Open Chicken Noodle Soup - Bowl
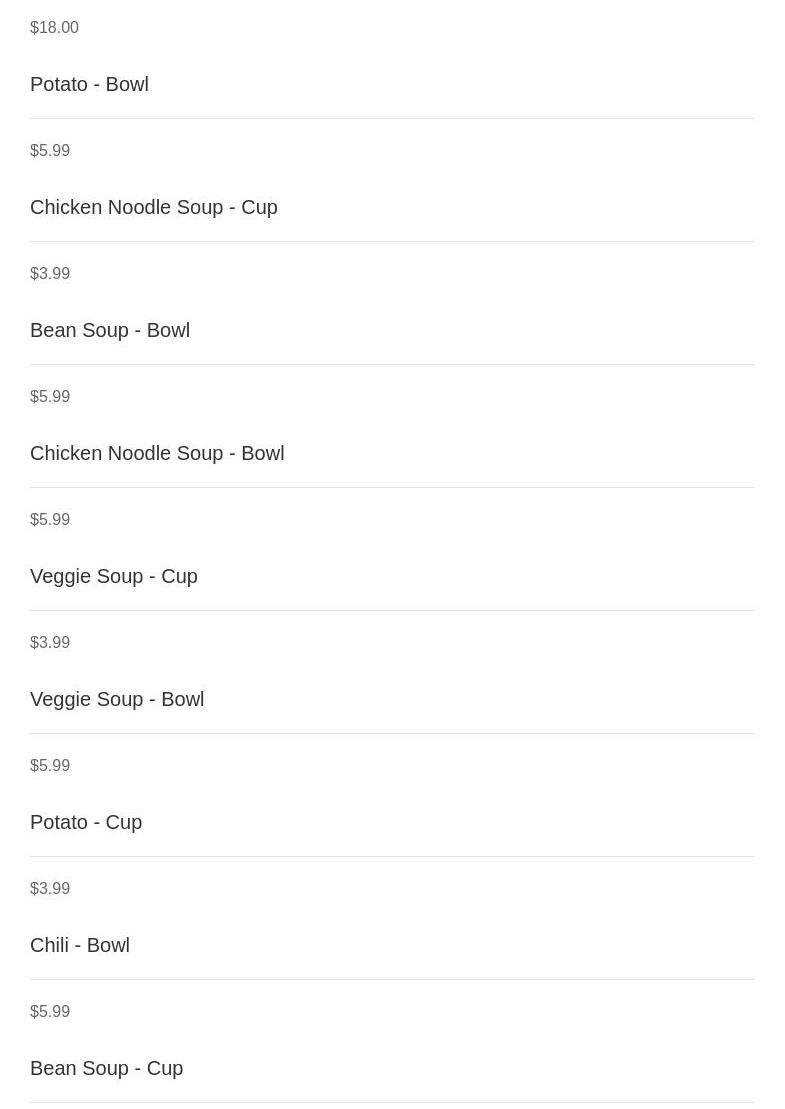Screen dimensions: 785x1109 [x=157, y=453]
